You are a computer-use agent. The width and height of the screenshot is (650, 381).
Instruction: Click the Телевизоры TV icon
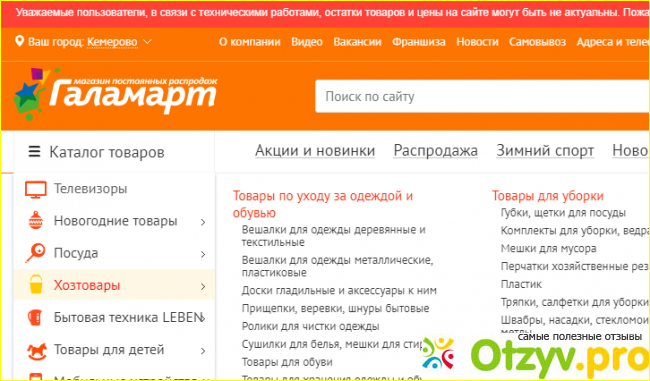coord(36,189)
